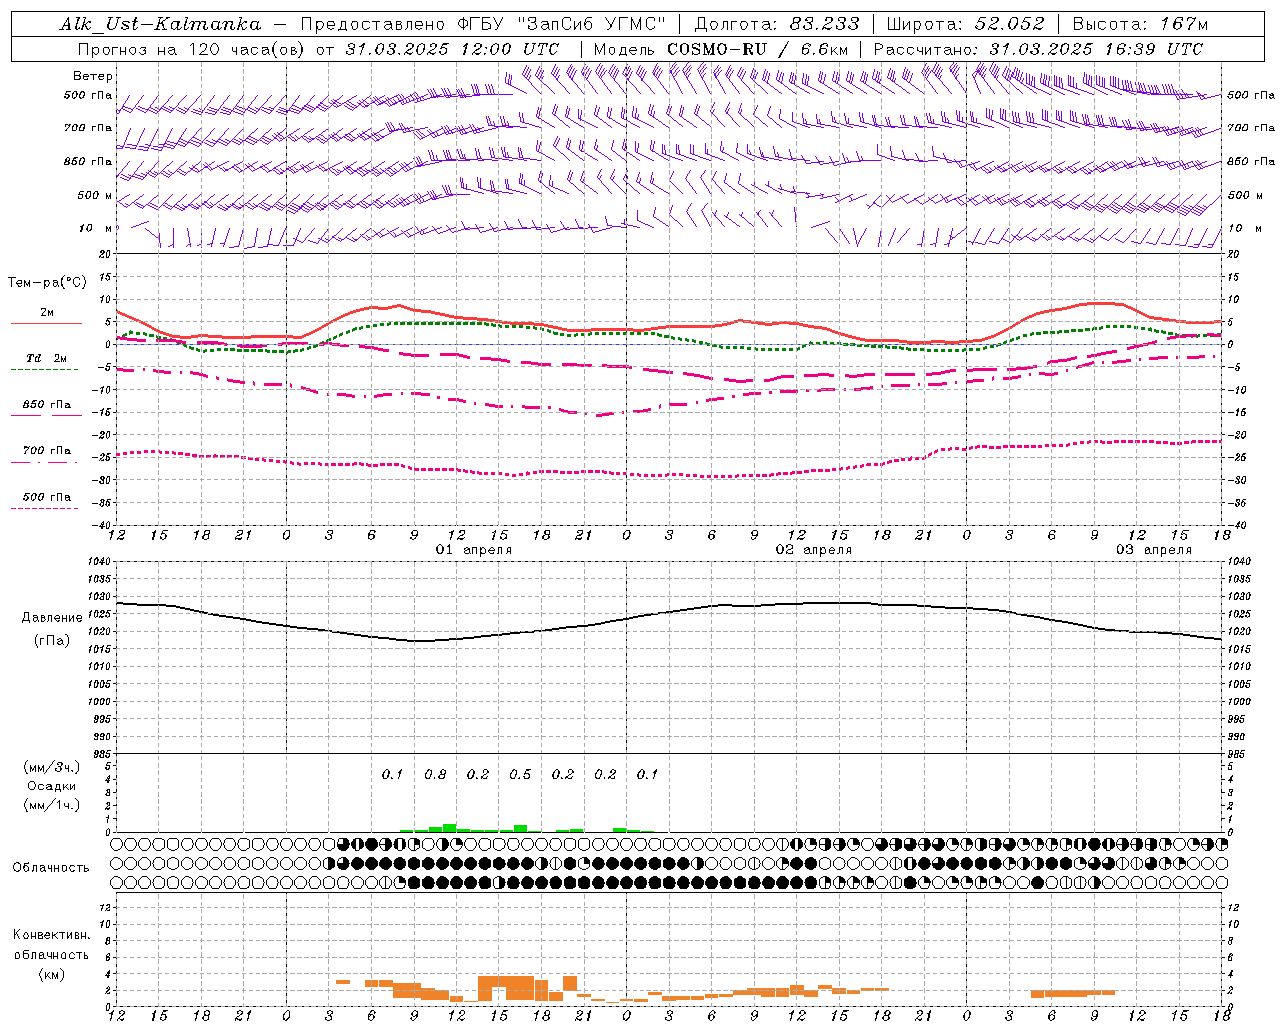This screenshot has height=1024, width=1280.
Task: Click the 850 гПа temperature legend entry
Action: (x=46, y=404)
